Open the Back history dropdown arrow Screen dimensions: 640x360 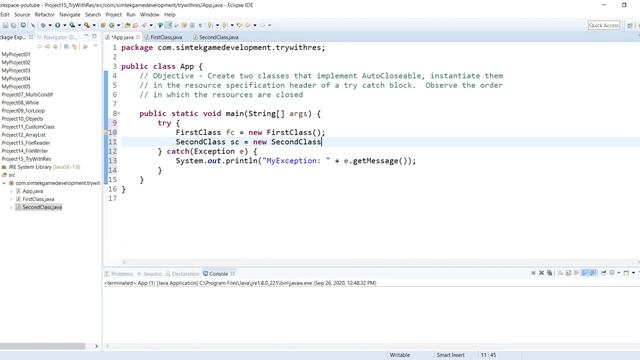[255, 25]
